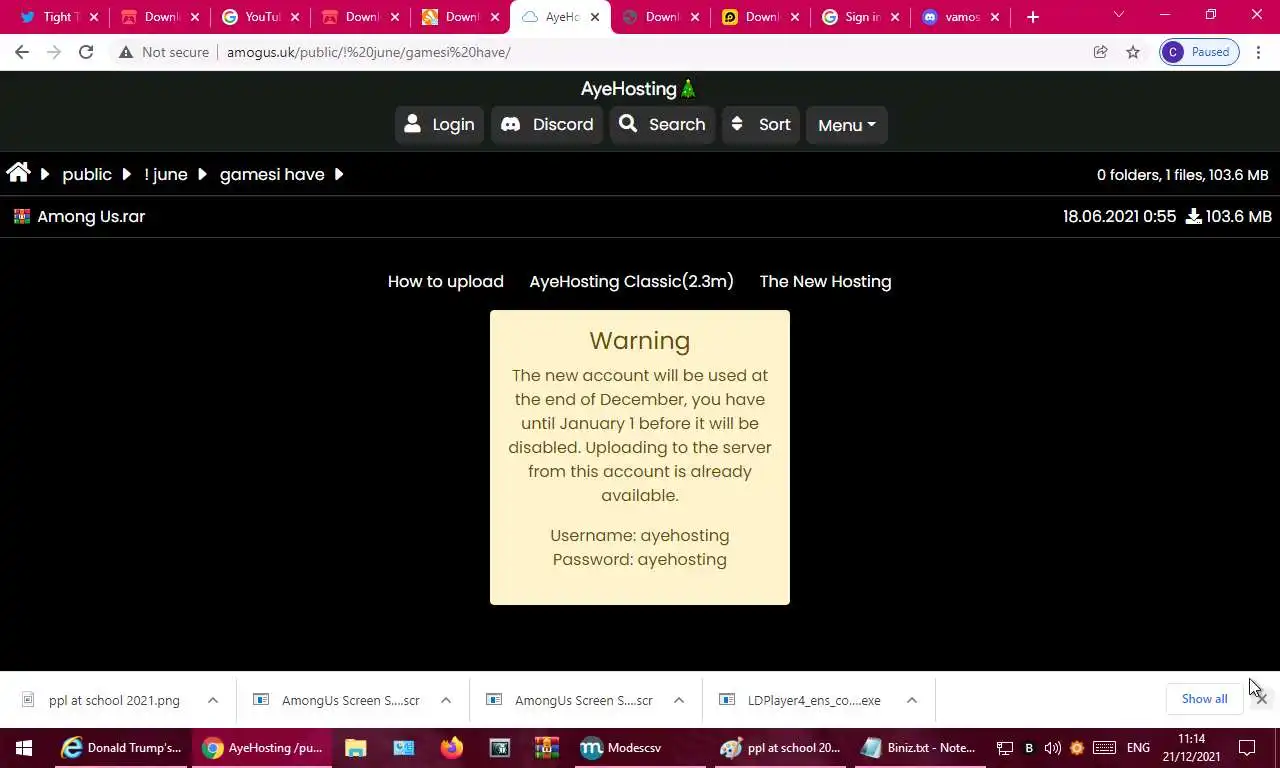Open the Discord link button

tap(547, 125)
